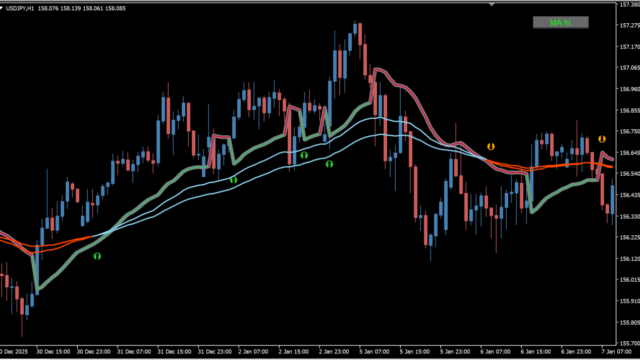
Task: Click the 2 Jan 23:00 time label
Action: click(334, 351)
